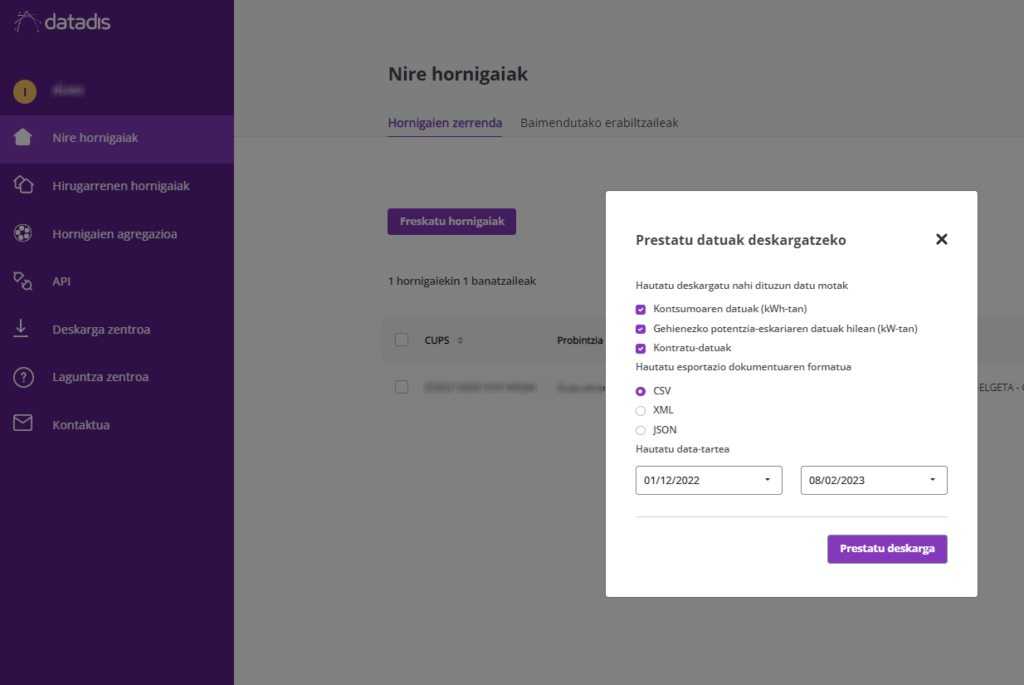Viewport: 1024px width, 685px height.
Task: Open the start date dropdown 01/12/2022
Action: coord(709,480)
